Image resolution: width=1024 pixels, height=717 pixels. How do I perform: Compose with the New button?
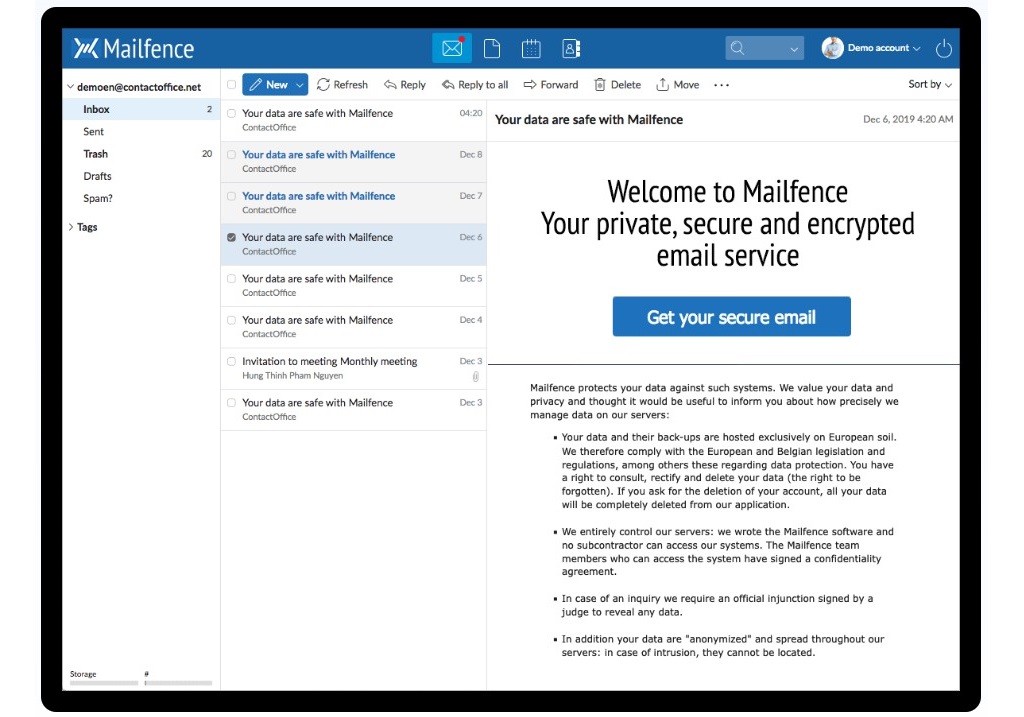click(268, 85)
